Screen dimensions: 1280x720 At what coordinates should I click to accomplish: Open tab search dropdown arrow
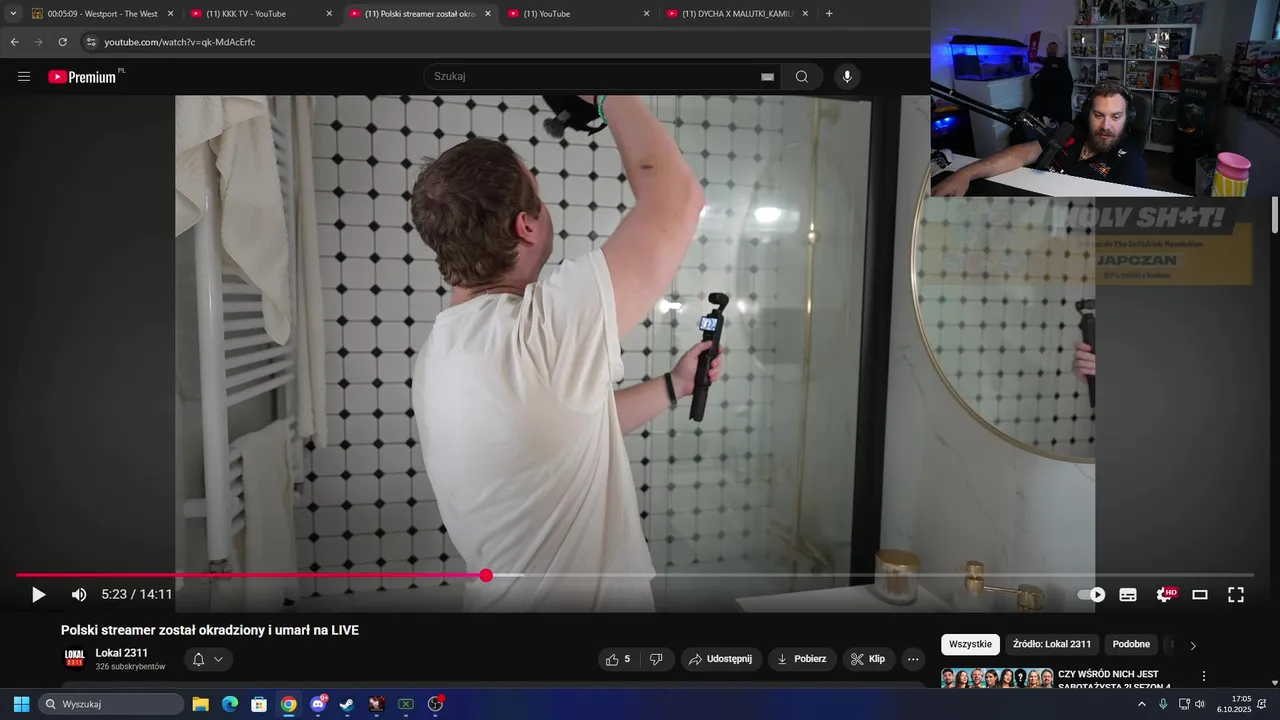click(13, 14)
